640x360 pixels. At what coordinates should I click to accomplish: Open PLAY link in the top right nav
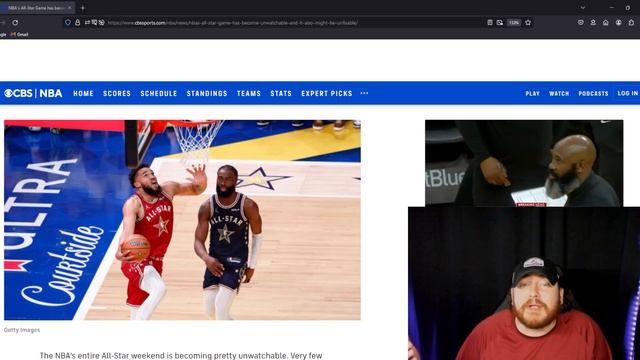[532, 93]
